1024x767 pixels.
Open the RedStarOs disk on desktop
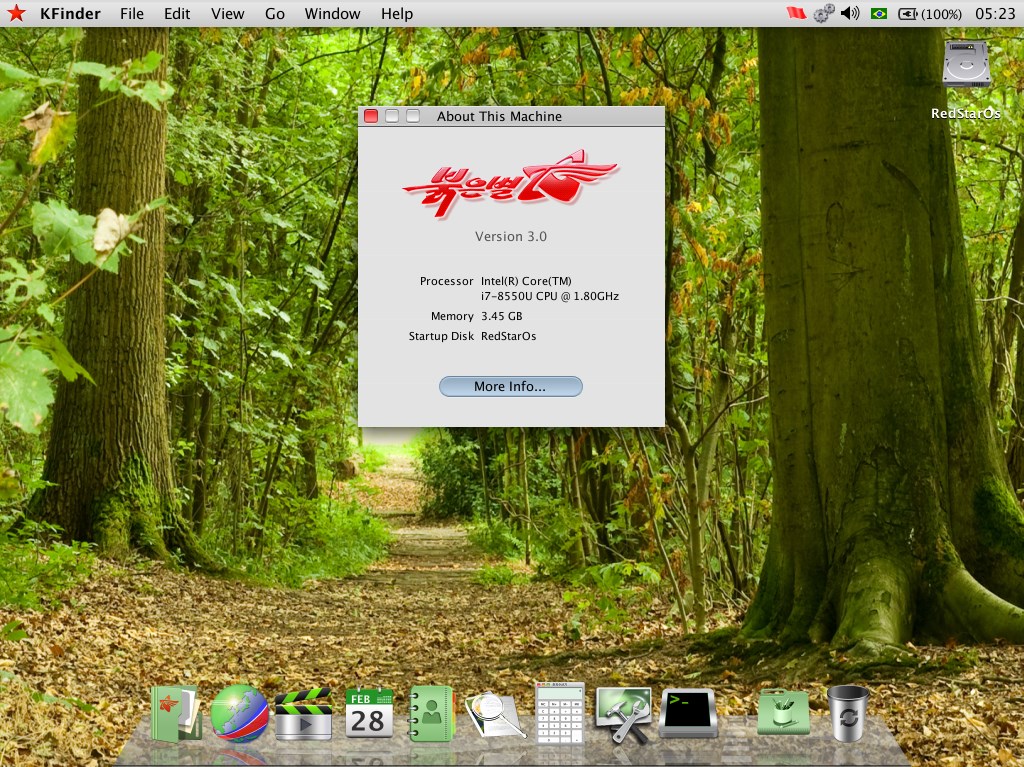(966, 68)
